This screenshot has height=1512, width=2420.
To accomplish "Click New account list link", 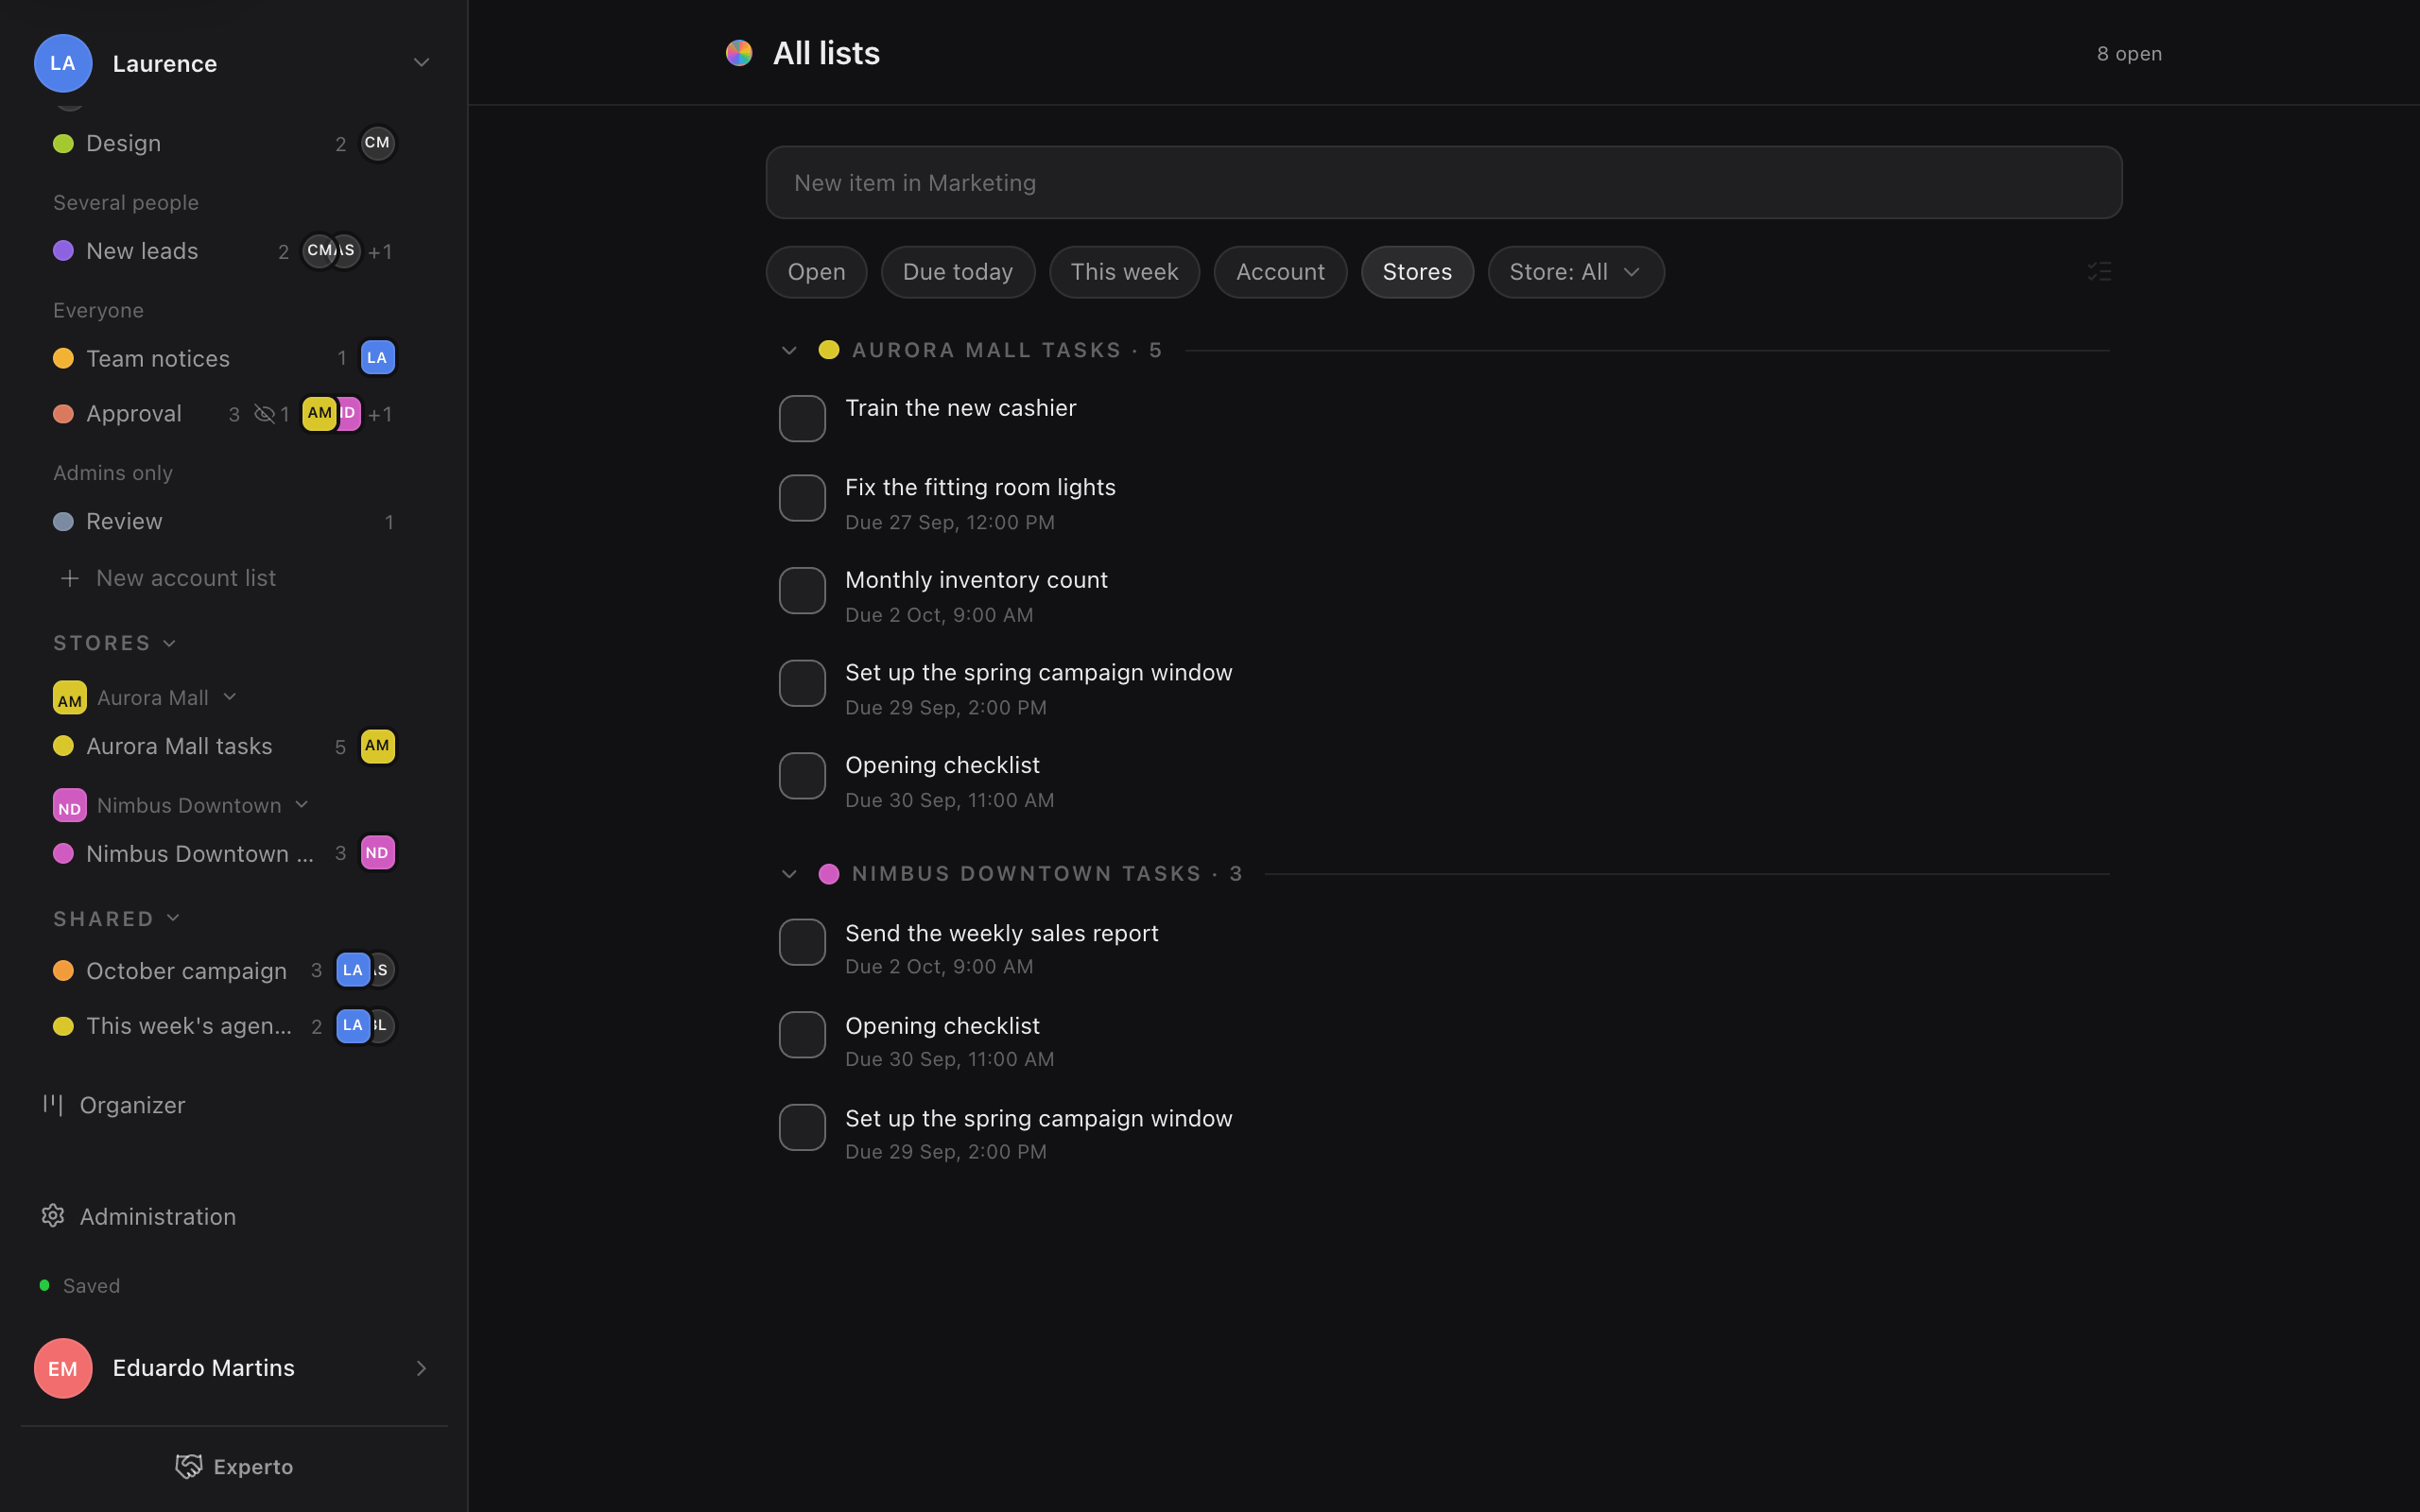I will pos(186,578).
